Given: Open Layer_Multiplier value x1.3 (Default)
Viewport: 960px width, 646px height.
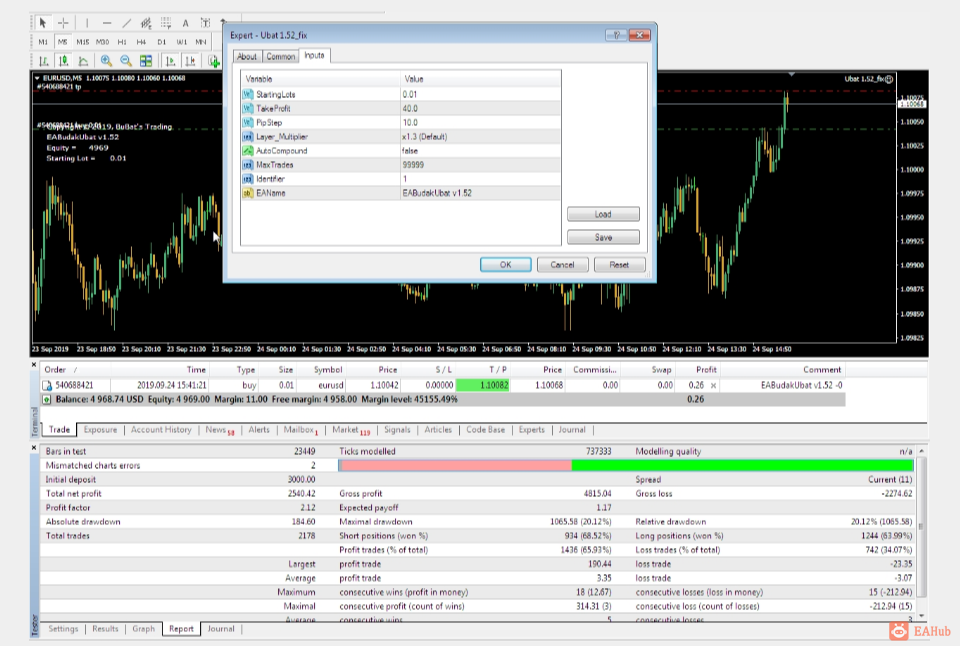Looking at the screenshot, I should click(x=481, y=137).
